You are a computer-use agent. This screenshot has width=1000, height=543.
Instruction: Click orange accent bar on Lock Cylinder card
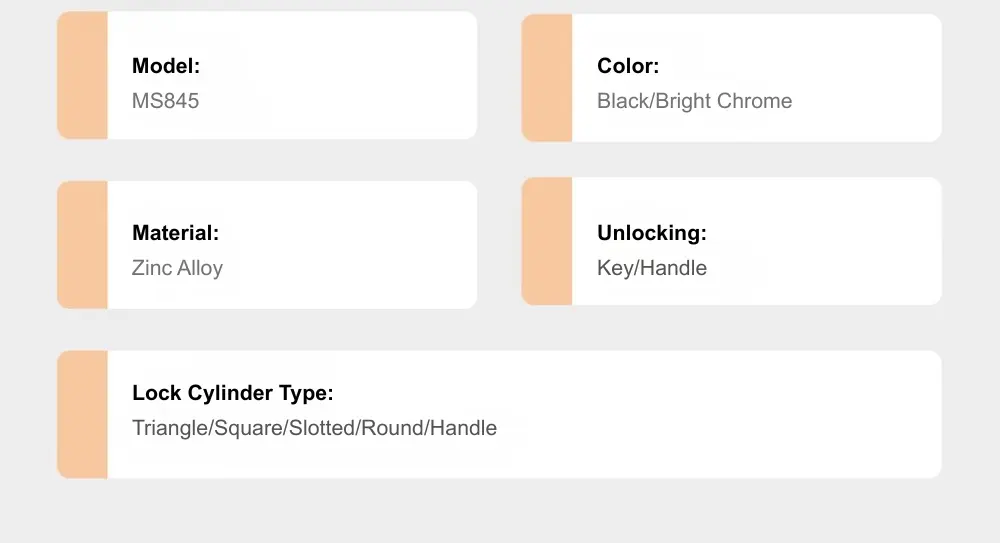82,414
